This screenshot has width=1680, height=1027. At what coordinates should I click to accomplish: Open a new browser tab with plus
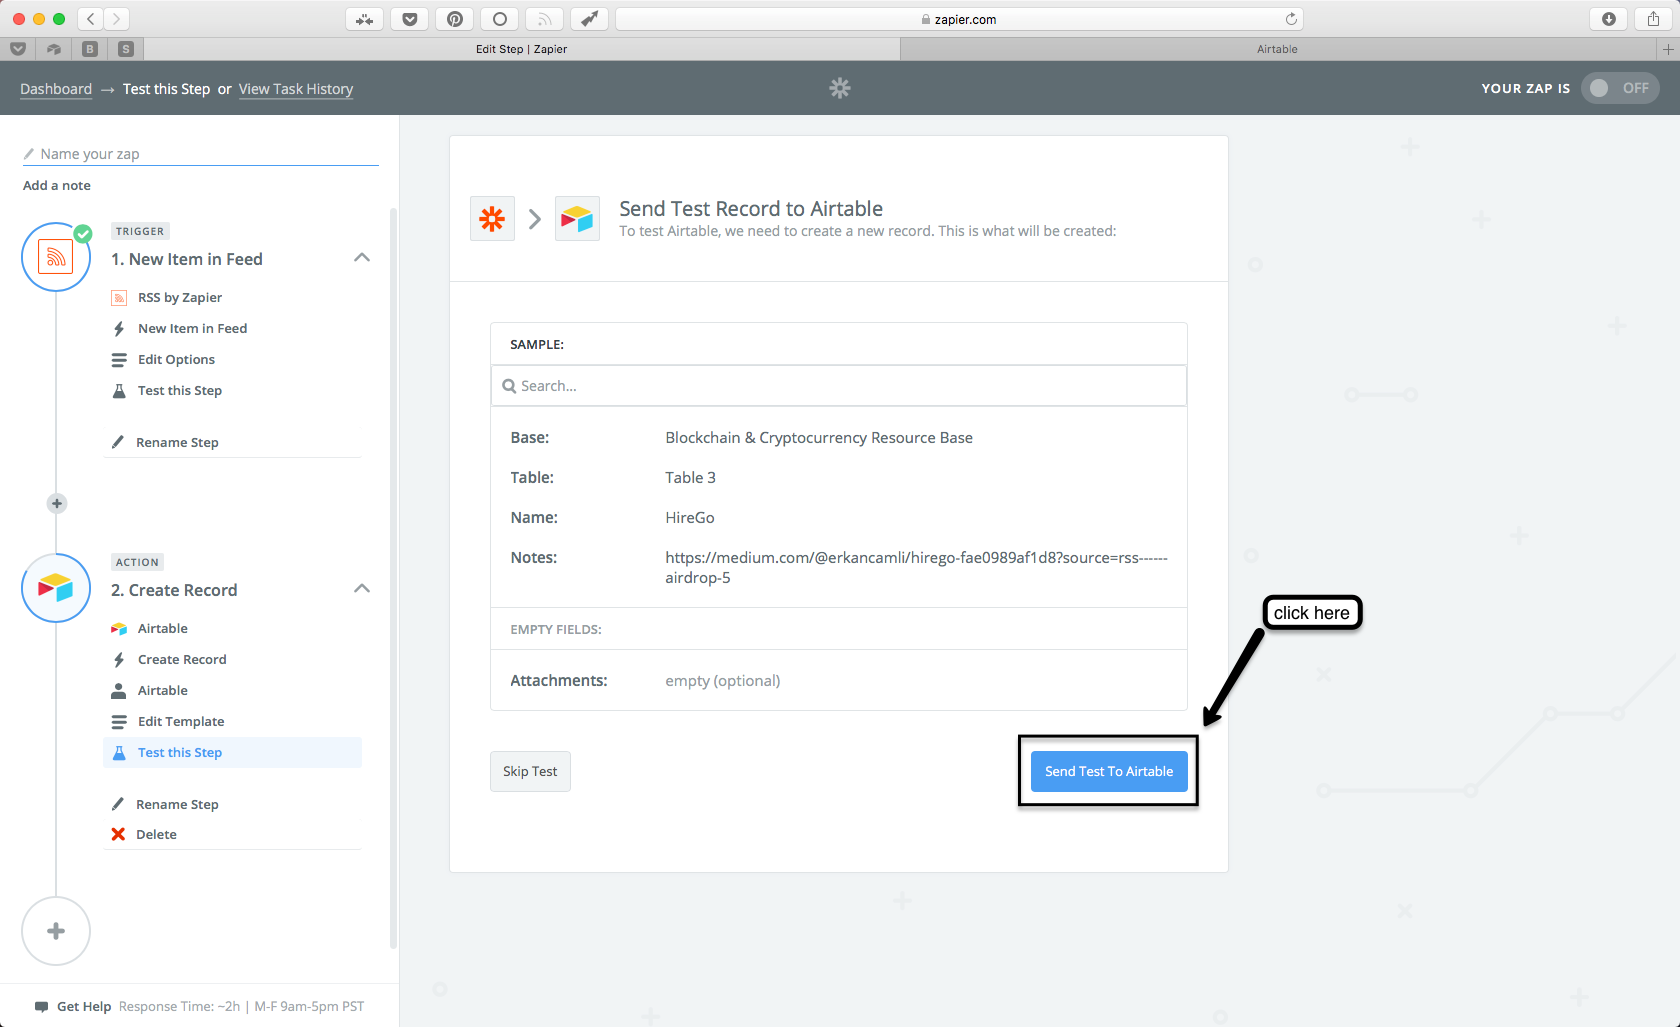[x=1668, y=49]
